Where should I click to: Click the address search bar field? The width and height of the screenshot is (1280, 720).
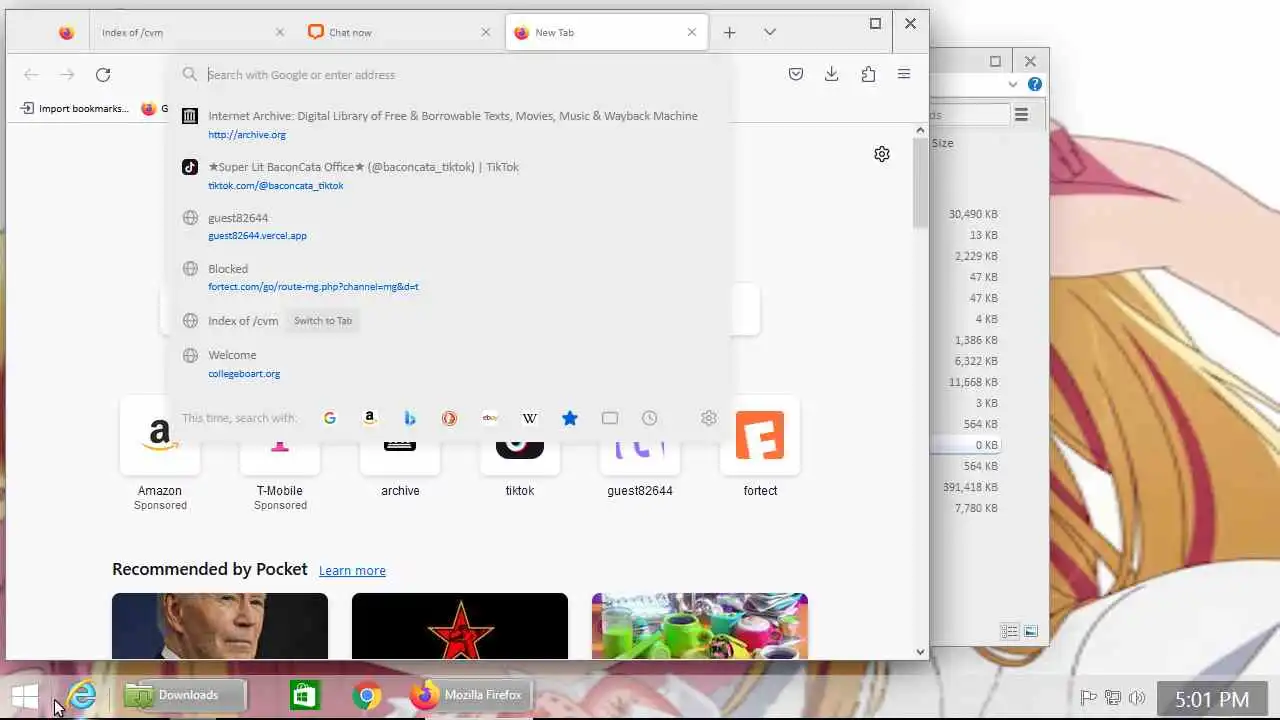click(x=450, y=75)
